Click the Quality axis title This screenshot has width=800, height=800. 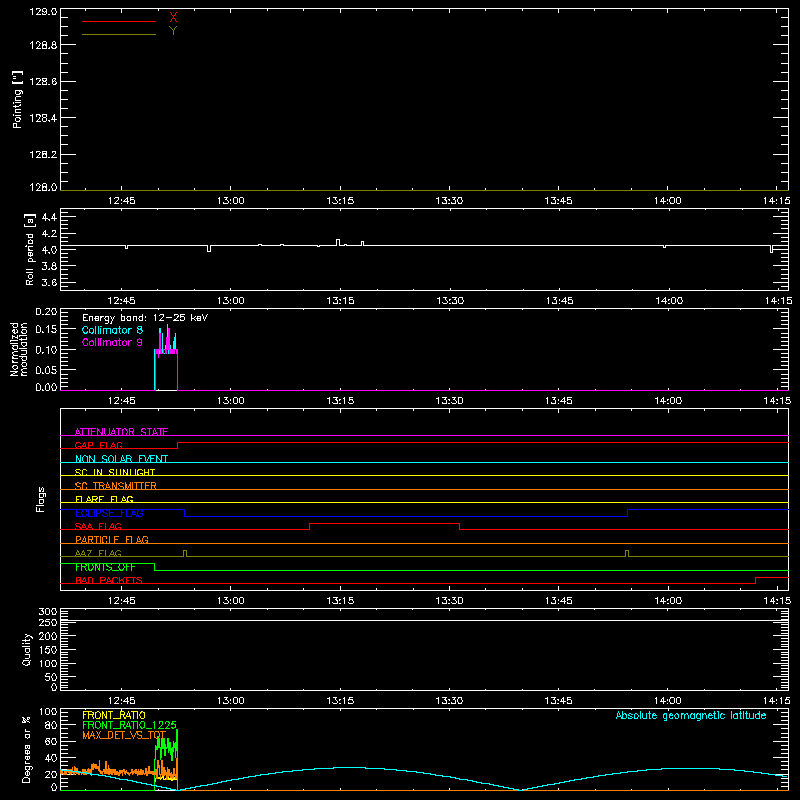(27, 649)
